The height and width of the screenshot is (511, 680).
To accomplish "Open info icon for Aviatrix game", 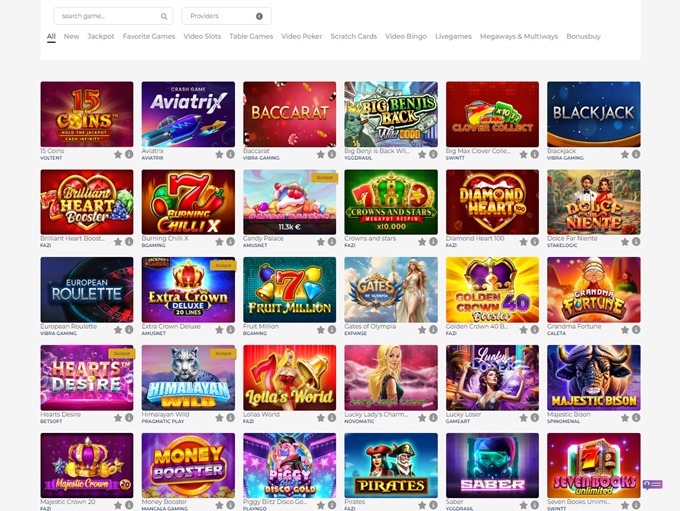I will (x=230, y=154).
